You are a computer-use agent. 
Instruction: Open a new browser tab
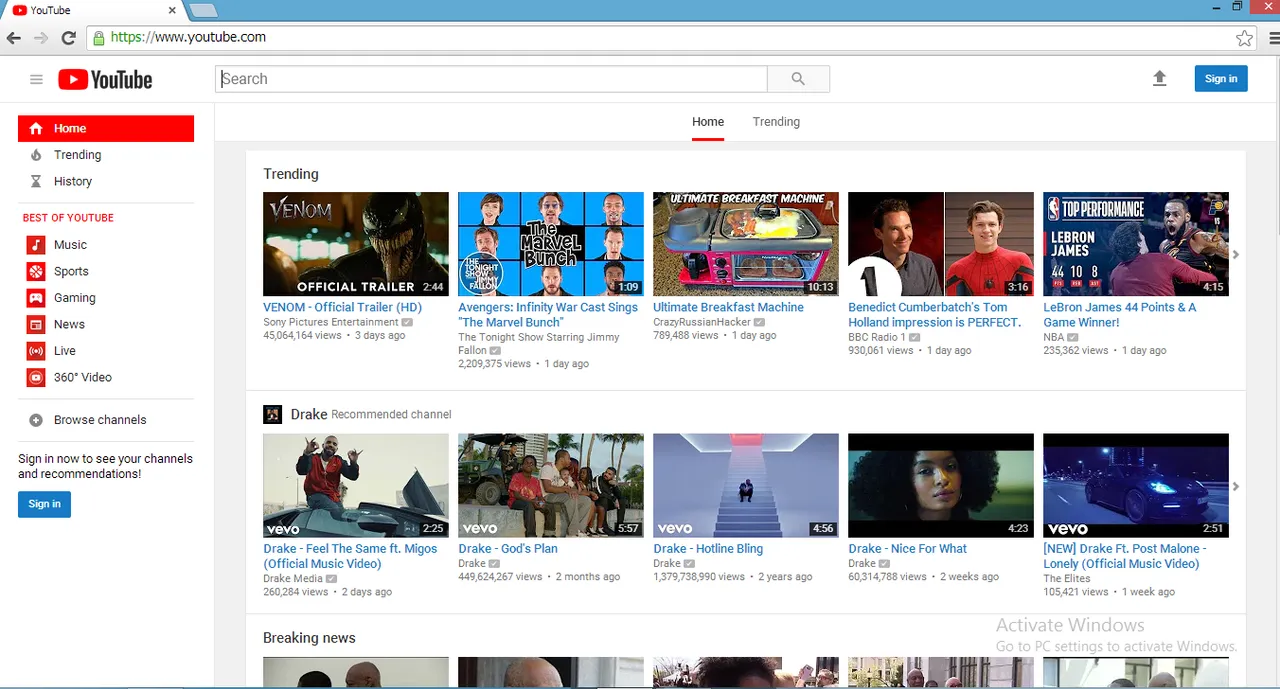(x=203, y=10)
